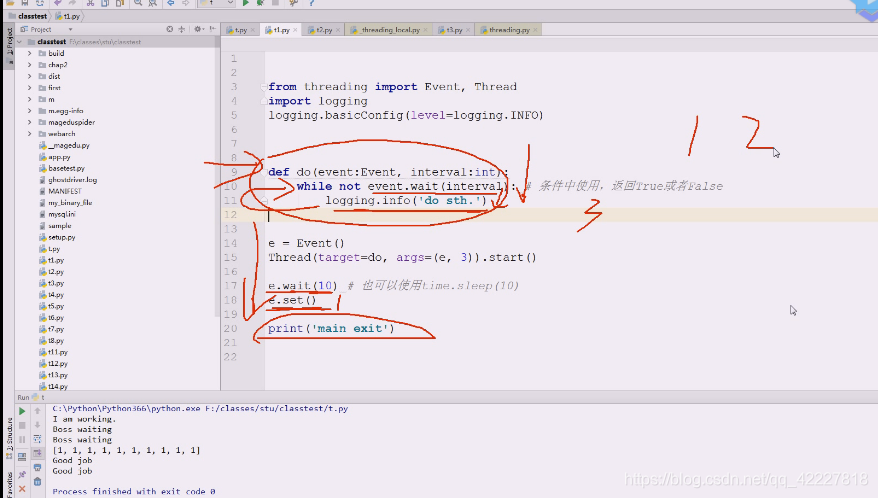878x498 pixels.
Task: Click the collapse all icon in Project panel
Action: 181,29
